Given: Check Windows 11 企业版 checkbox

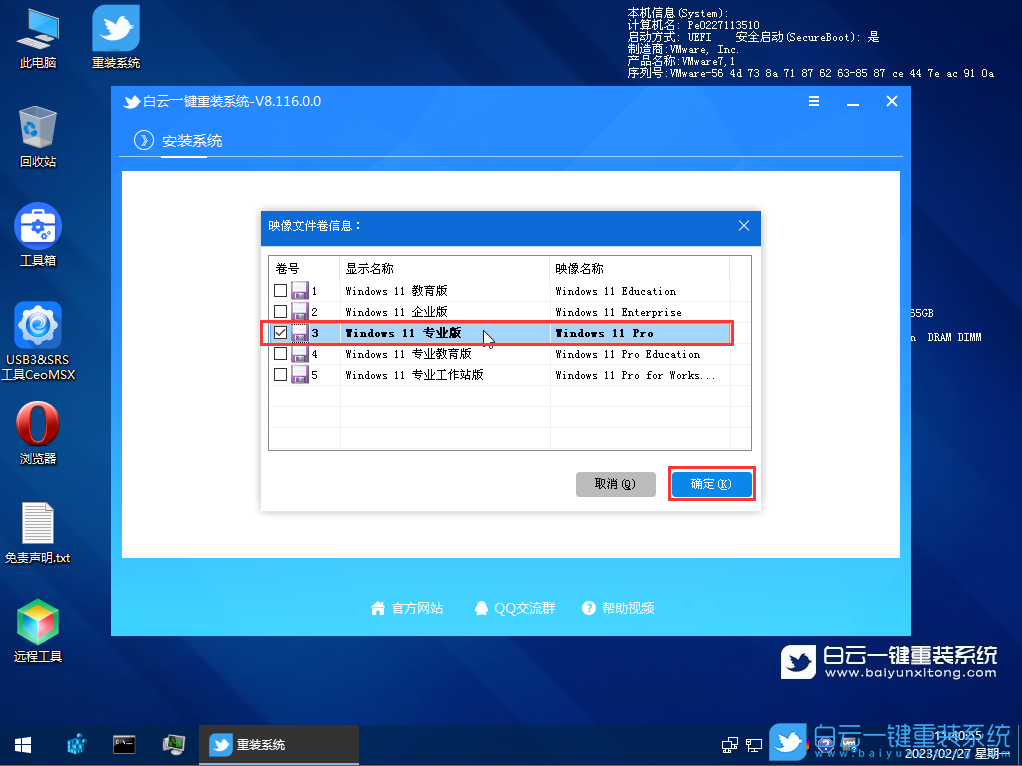Looking at the screenshot, I should (x=280, y=312).
